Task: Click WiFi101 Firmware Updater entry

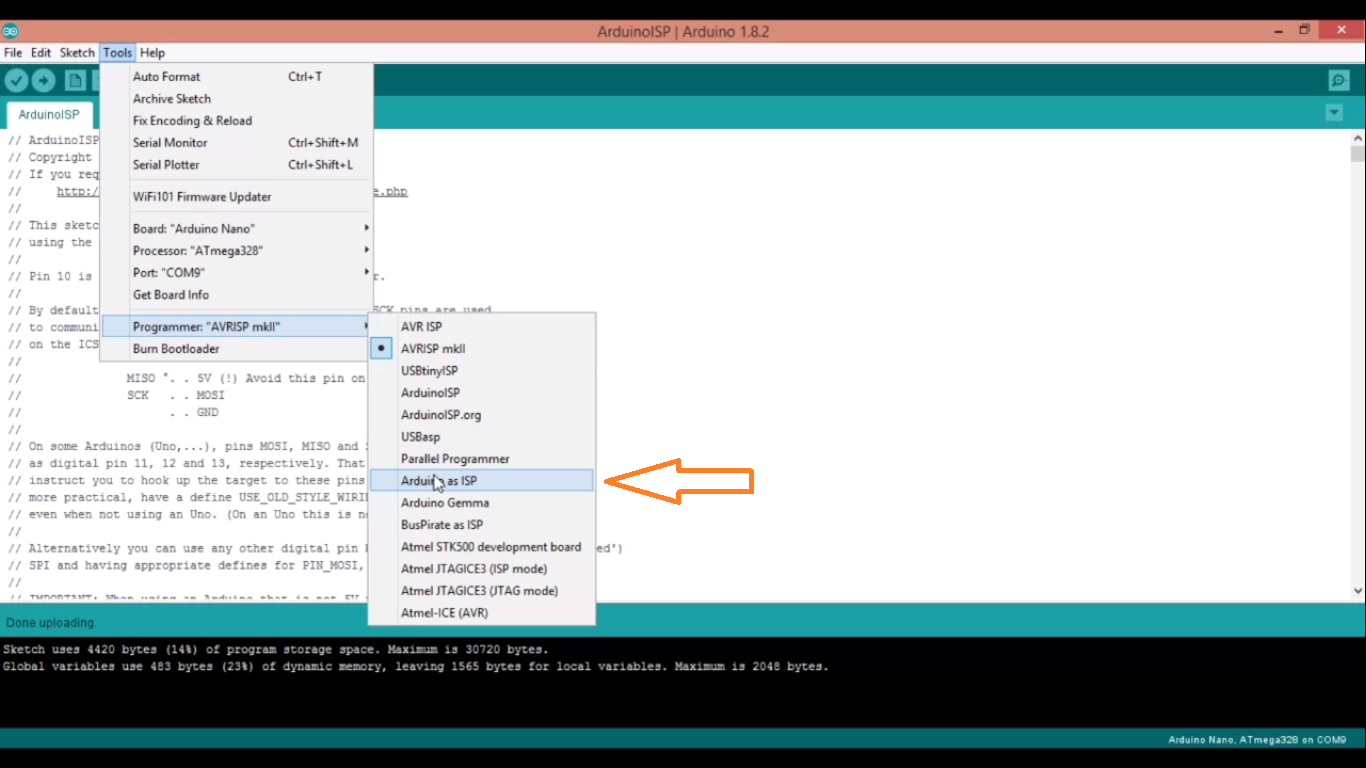Action: (200, 196)
